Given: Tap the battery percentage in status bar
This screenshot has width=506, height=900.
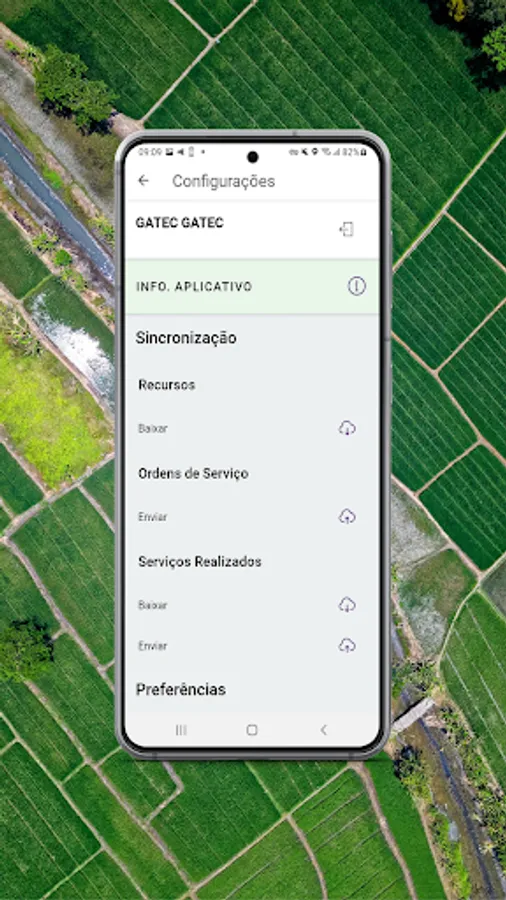Looking at the screenshot, I should pyautogui.click(x=351, y=152).
